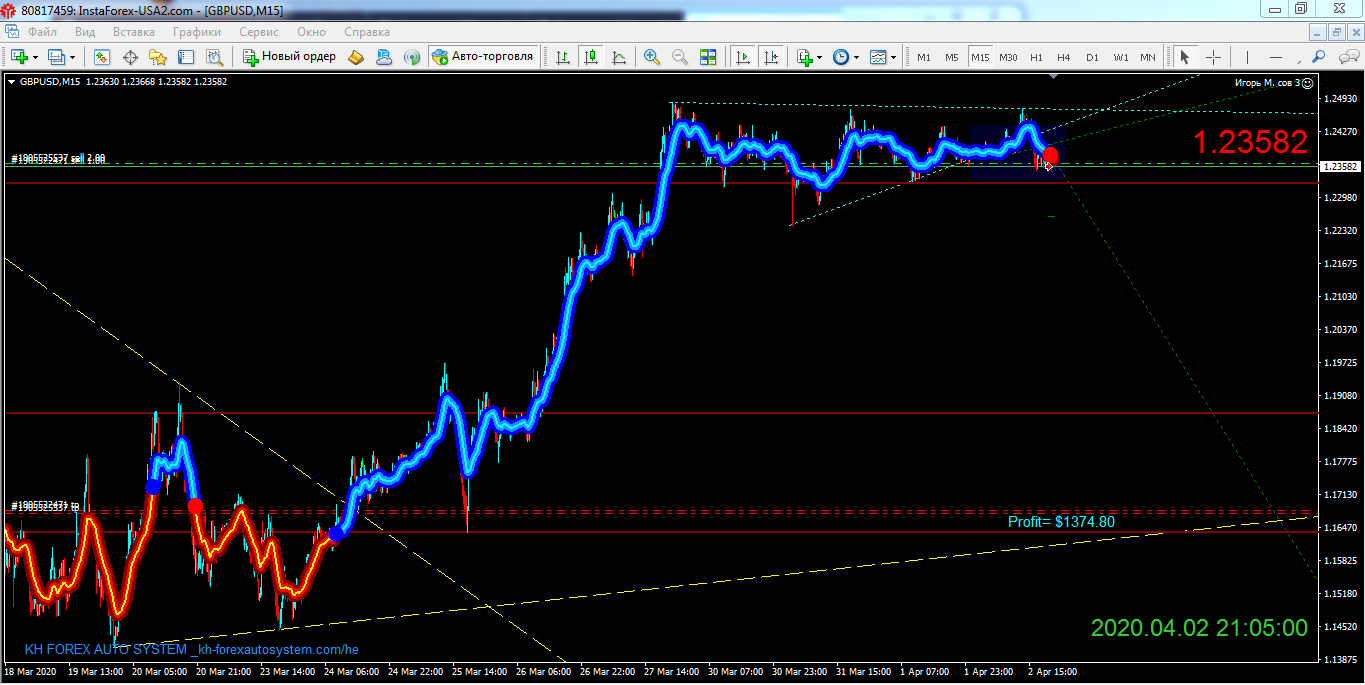Click the Новый ордер button
This screenshot has width=1365, height=685.
click(x=291, y=57)
